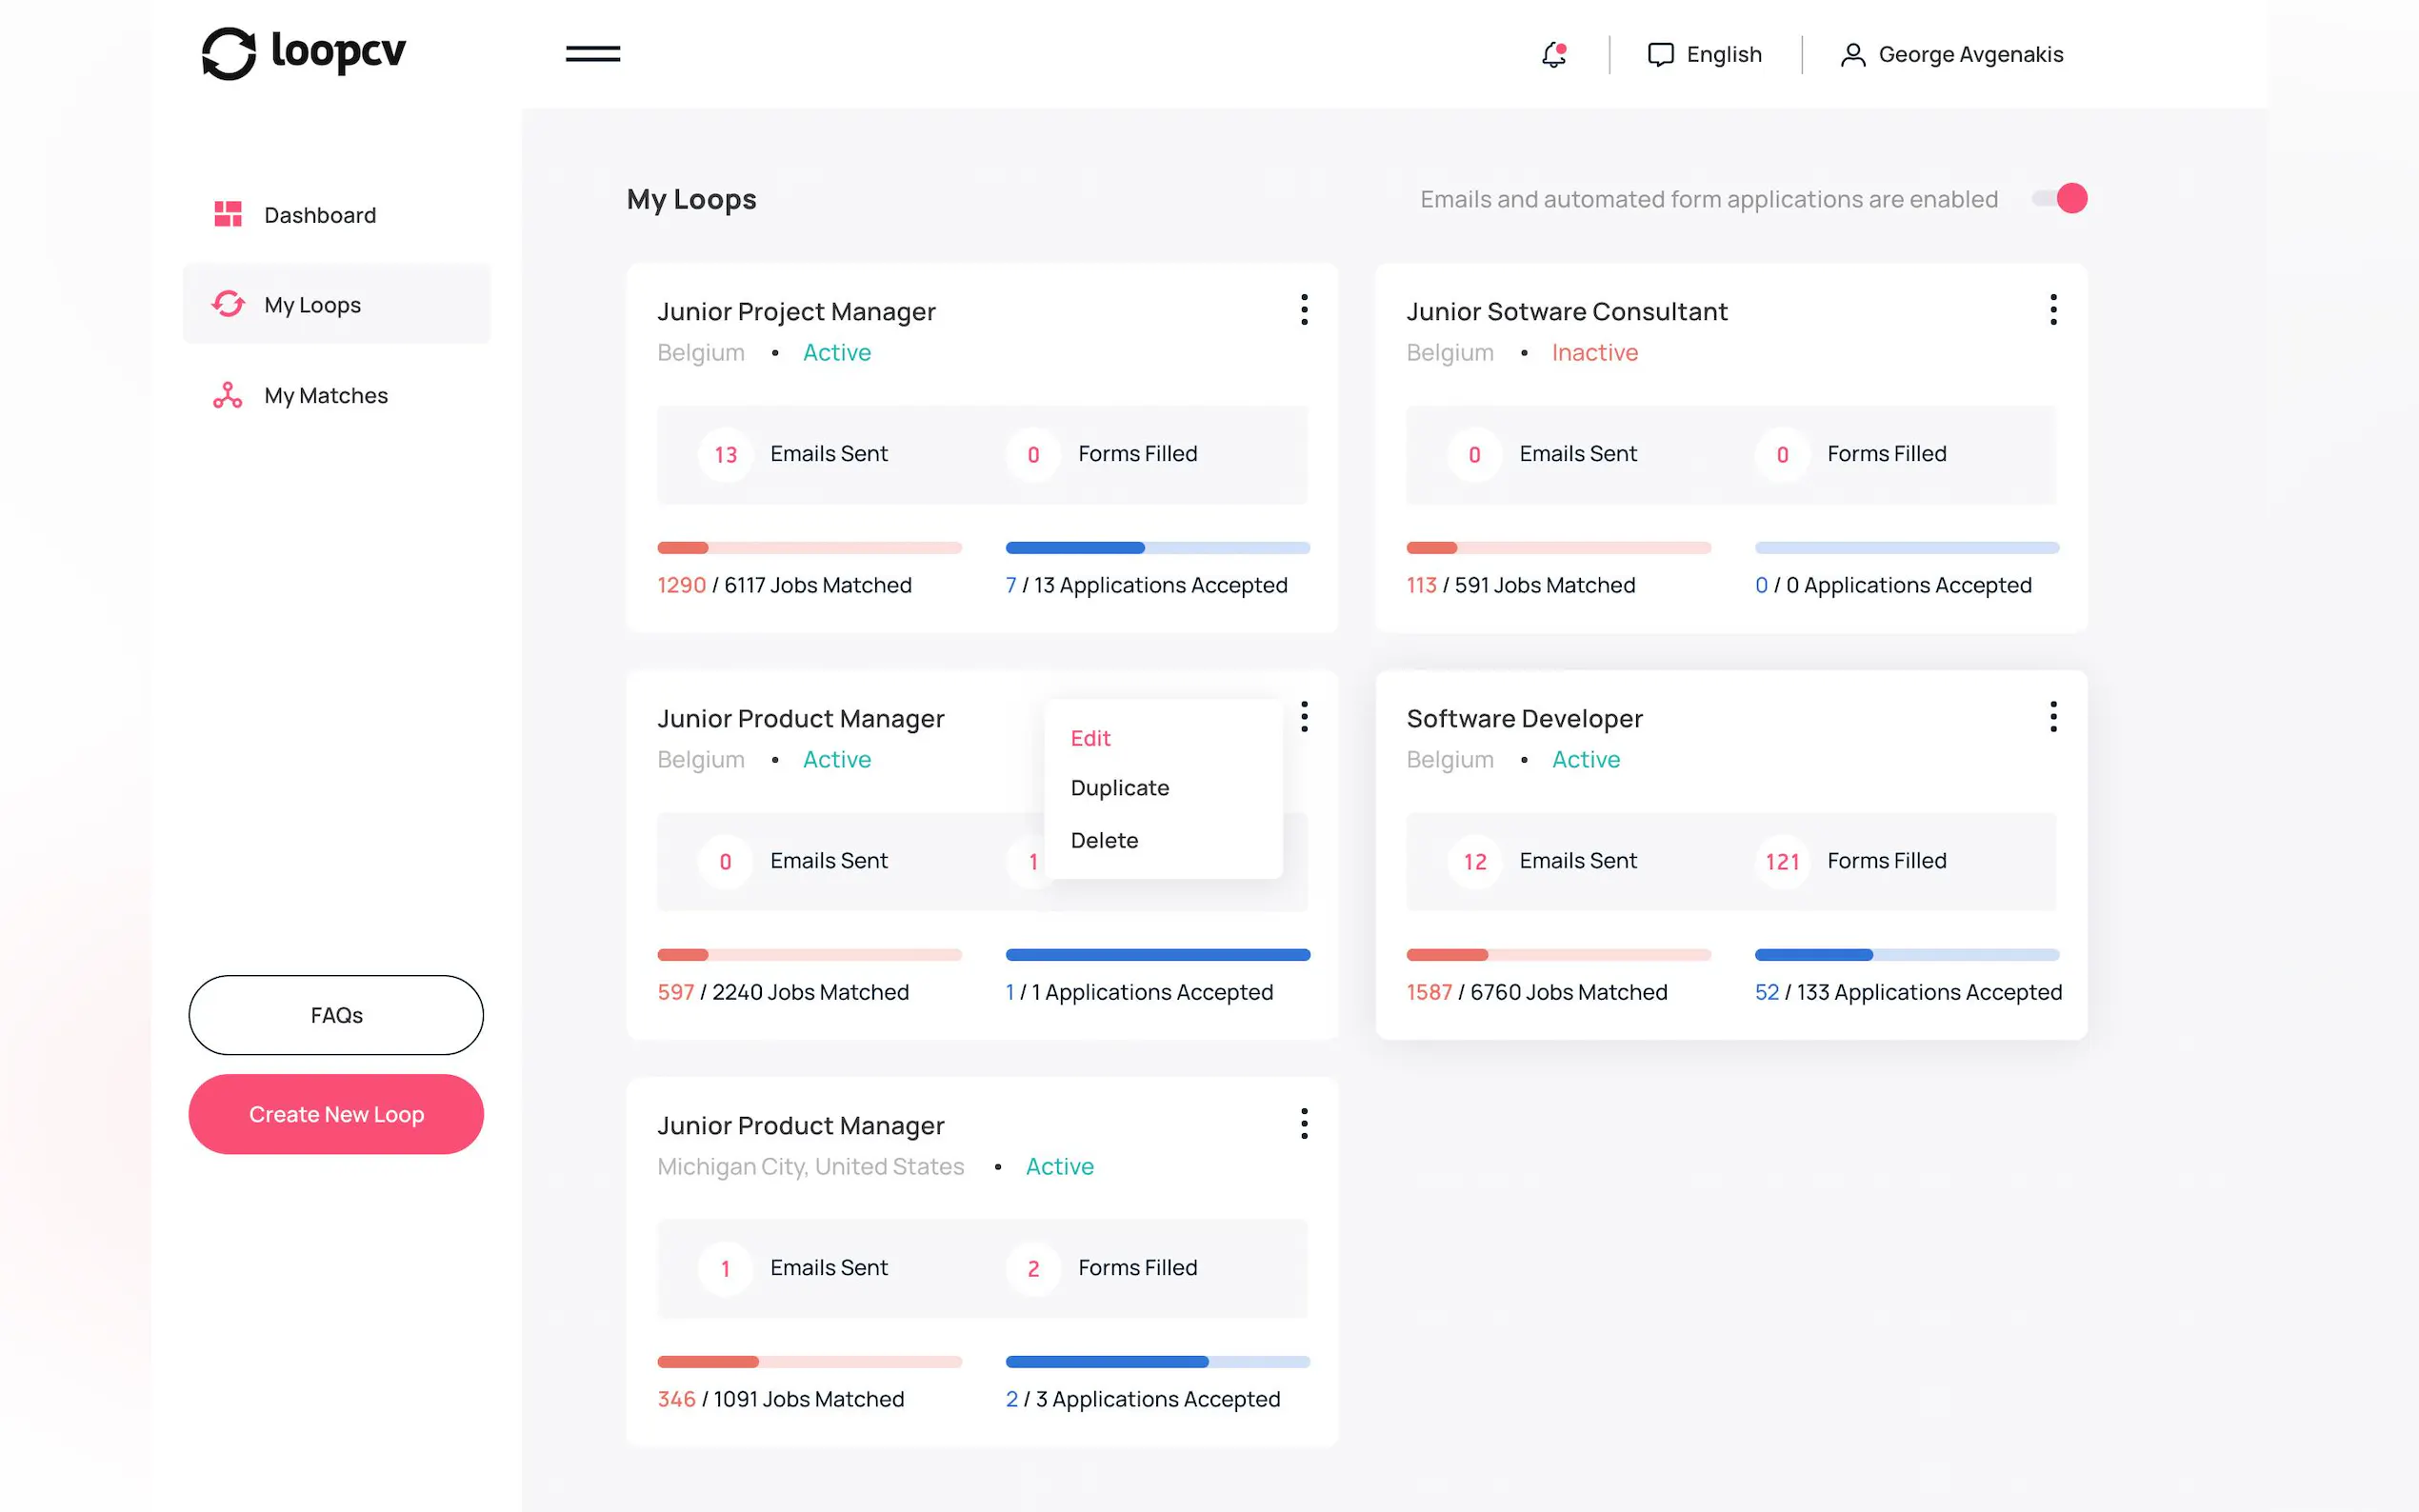Open Junior Project Manager options menu

point(1304,310)
